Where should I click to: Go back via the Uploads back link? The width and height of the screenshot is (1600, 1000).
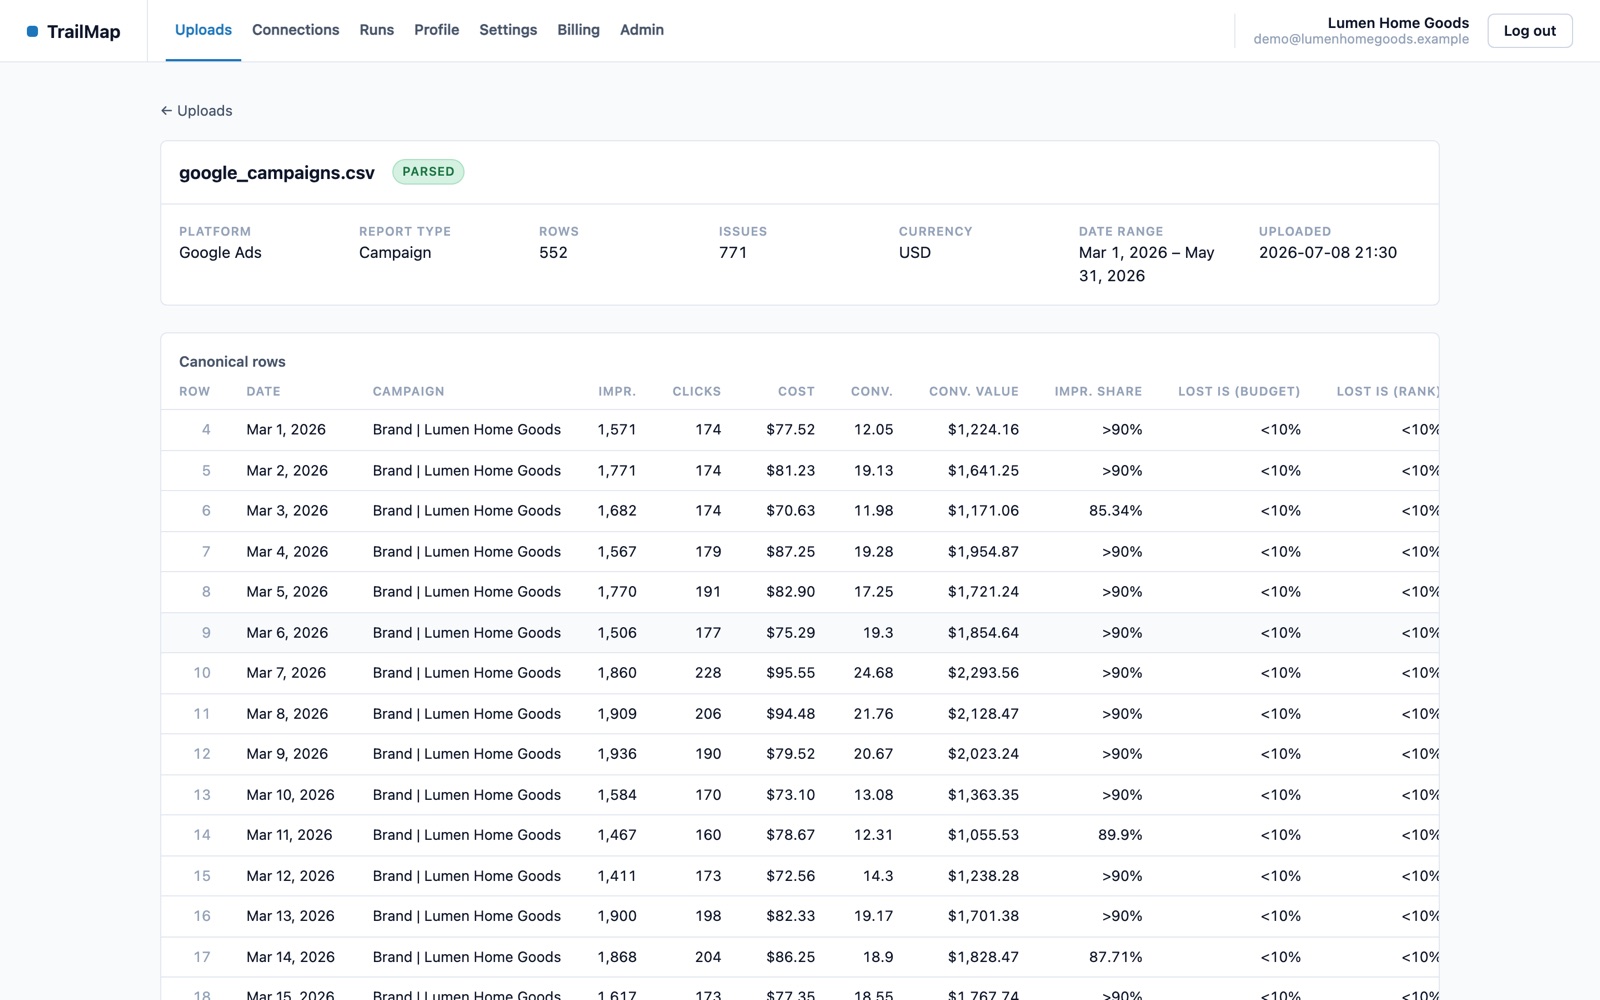pos(197,111)
